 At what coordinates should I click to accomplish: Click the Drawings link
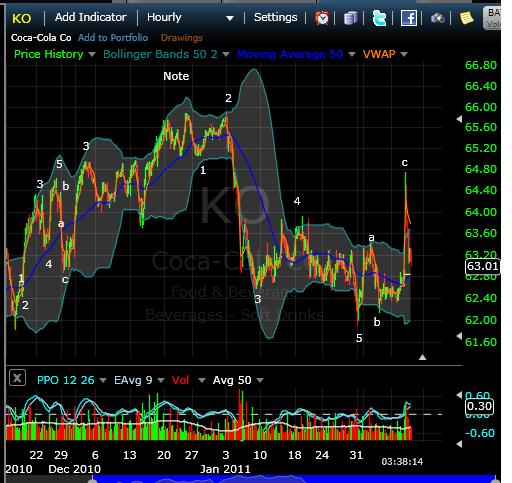pyautogui.click(x=182, y=38)
